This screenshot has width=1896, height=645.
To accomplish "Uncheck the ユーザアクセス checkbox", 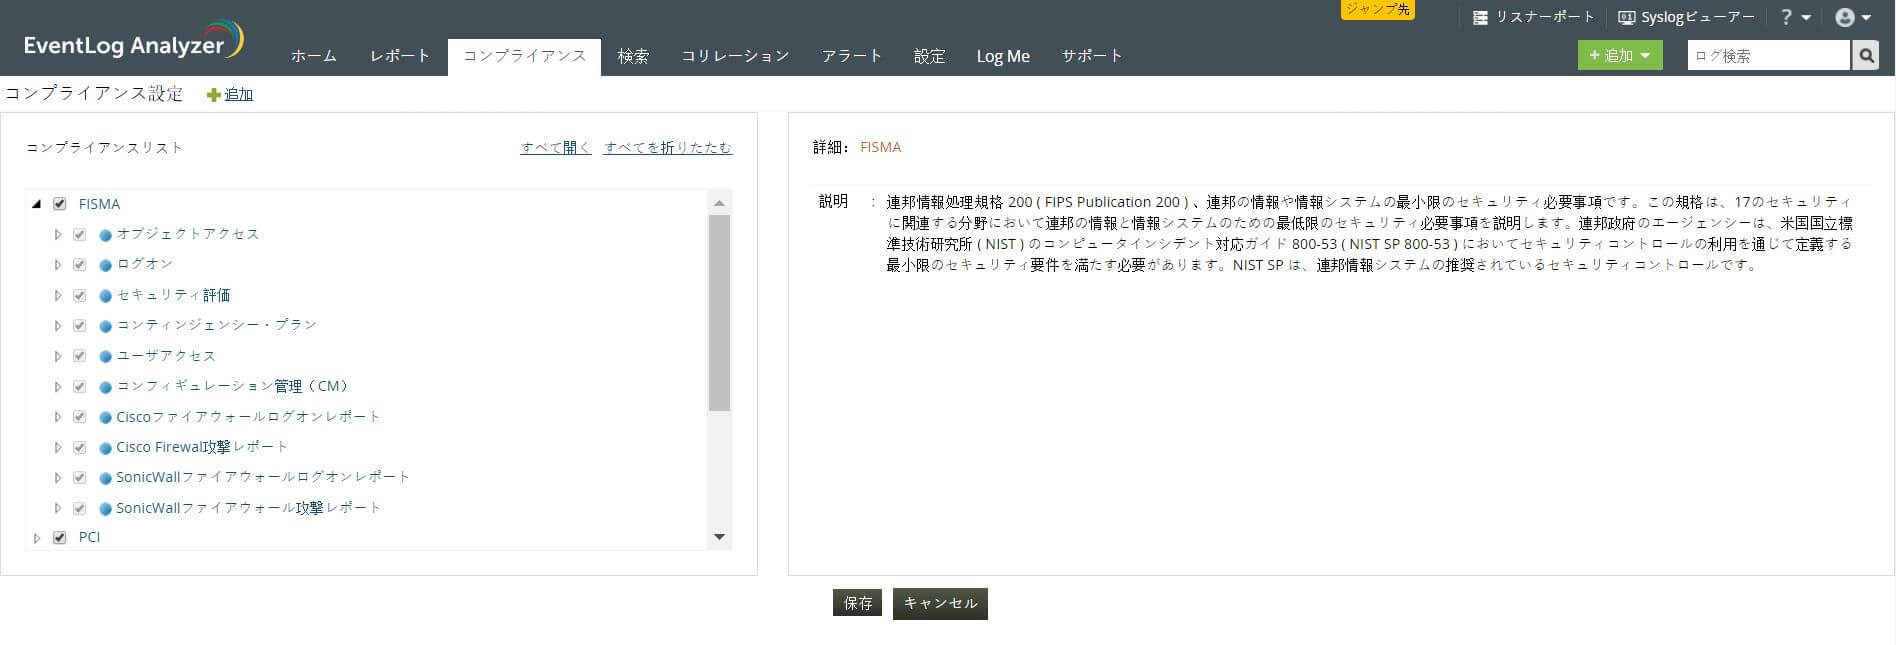I will [x=79, y=356].
